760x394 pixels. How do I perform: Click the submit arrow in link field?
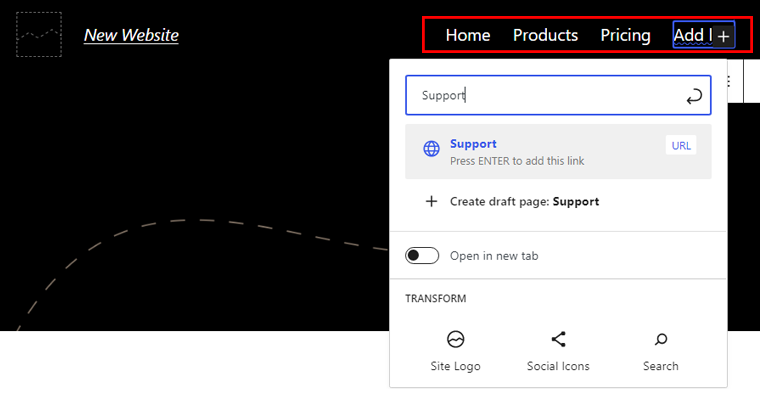coord(694,96)
